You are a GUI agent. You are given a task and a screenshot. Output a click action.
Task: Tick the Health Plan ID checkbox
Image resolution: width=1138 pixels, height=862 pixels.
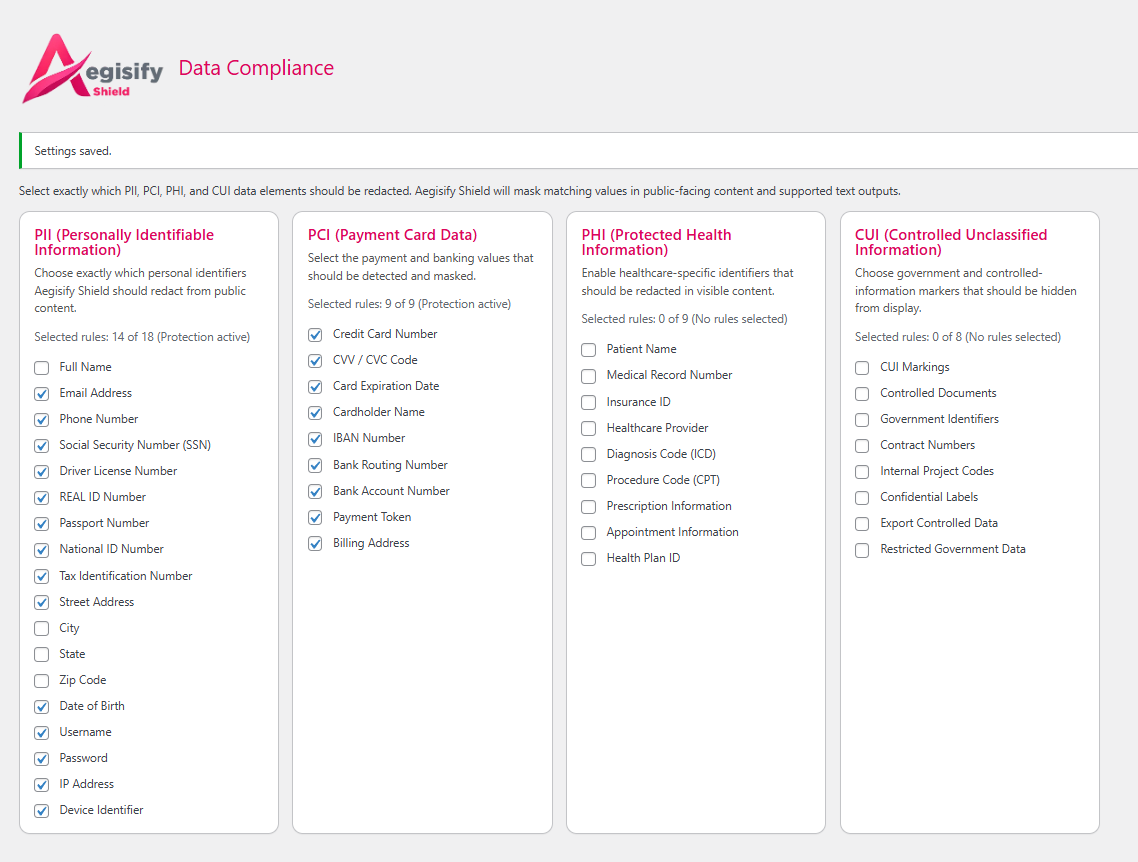click(589, 559)
